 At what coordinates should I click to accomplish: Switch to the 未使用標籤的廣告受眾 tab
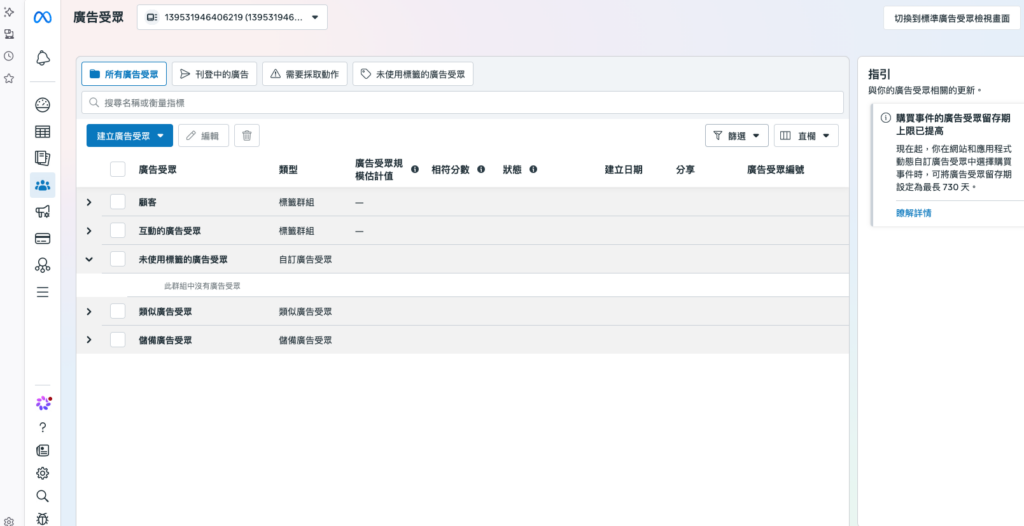click(413, 74)
